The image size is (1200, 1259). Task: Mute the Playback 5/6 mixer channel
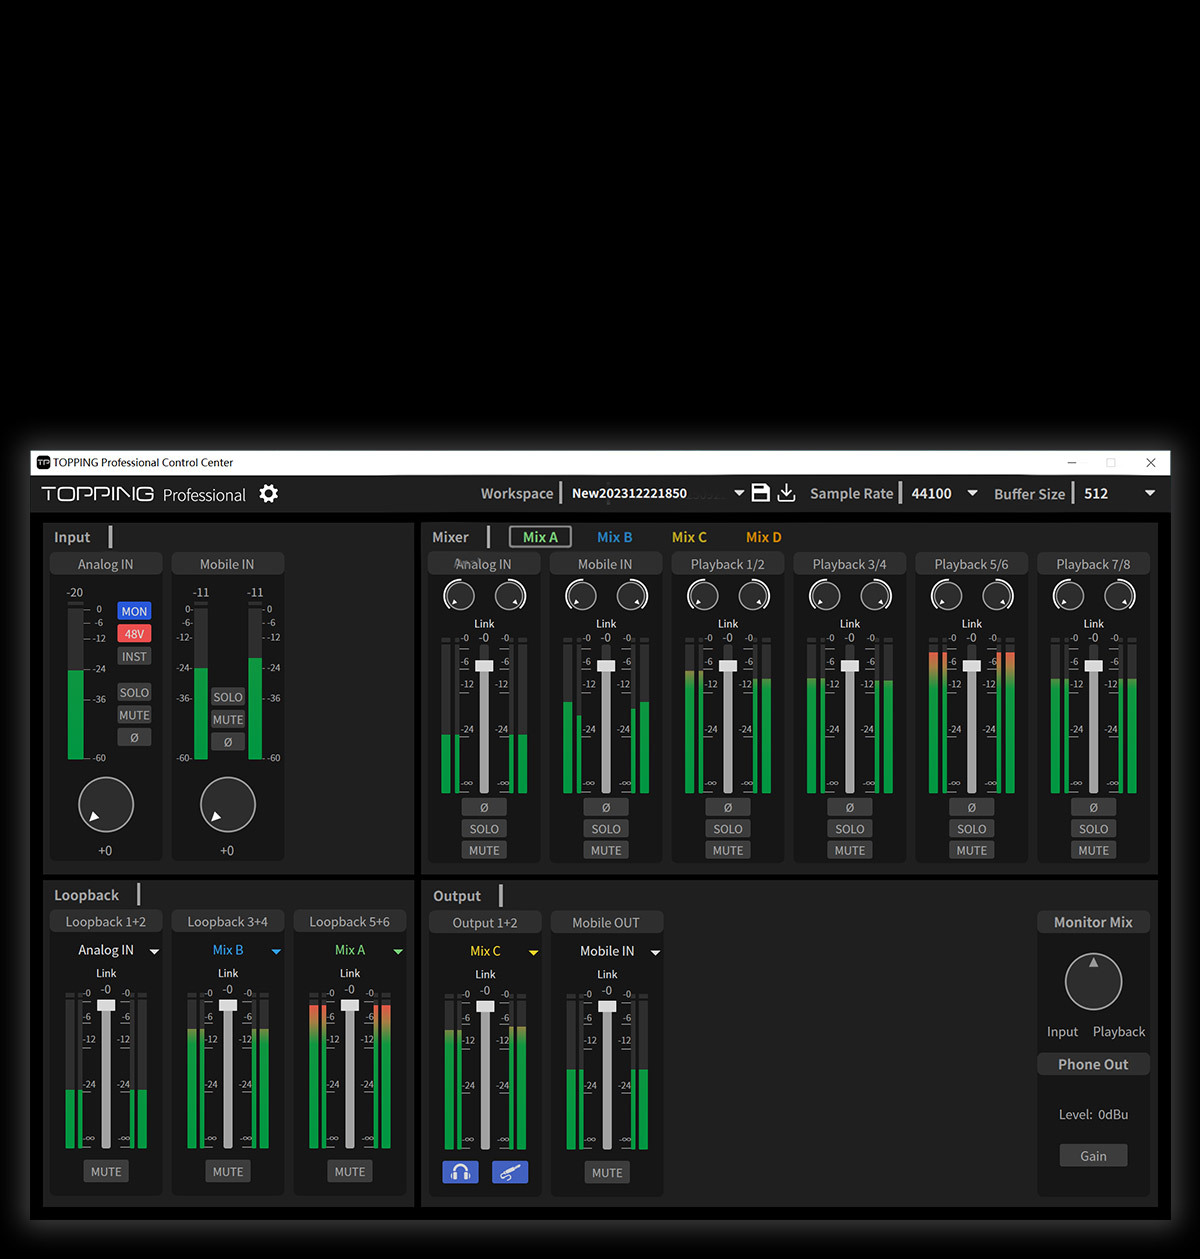coord(971,850)
